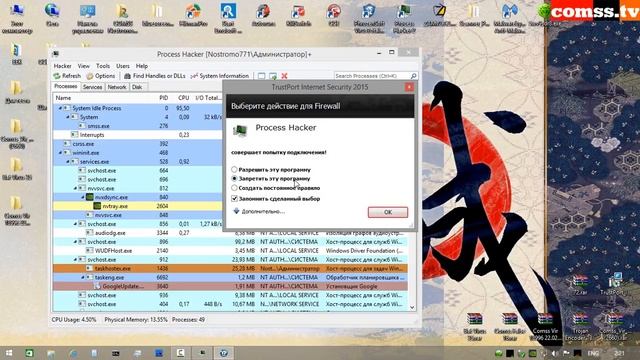640x360 pixels.
Task: Select the smss.exe process row
Action: tap(138, 126)
